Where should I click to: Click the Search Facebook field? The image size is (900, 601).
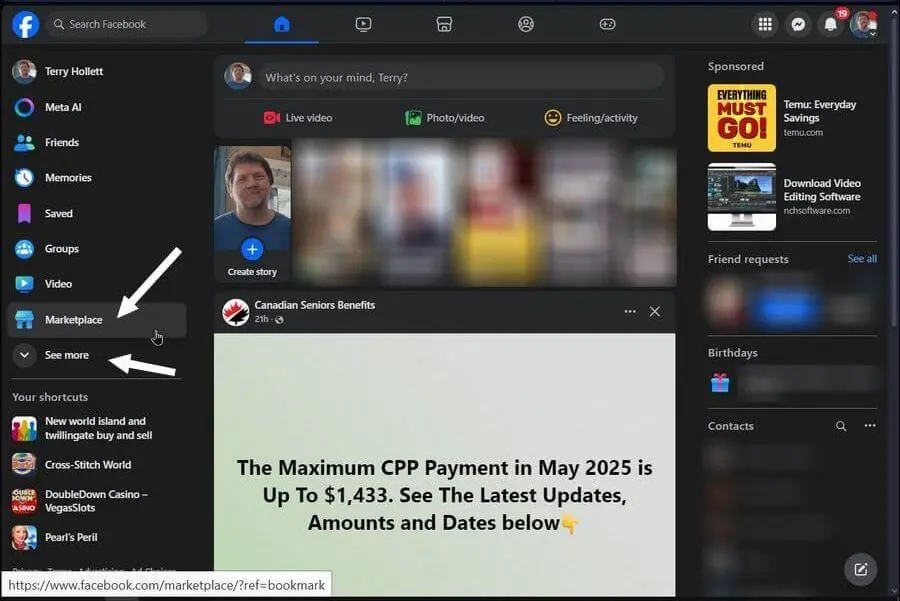pyautogui.click(x=126, y=24)
